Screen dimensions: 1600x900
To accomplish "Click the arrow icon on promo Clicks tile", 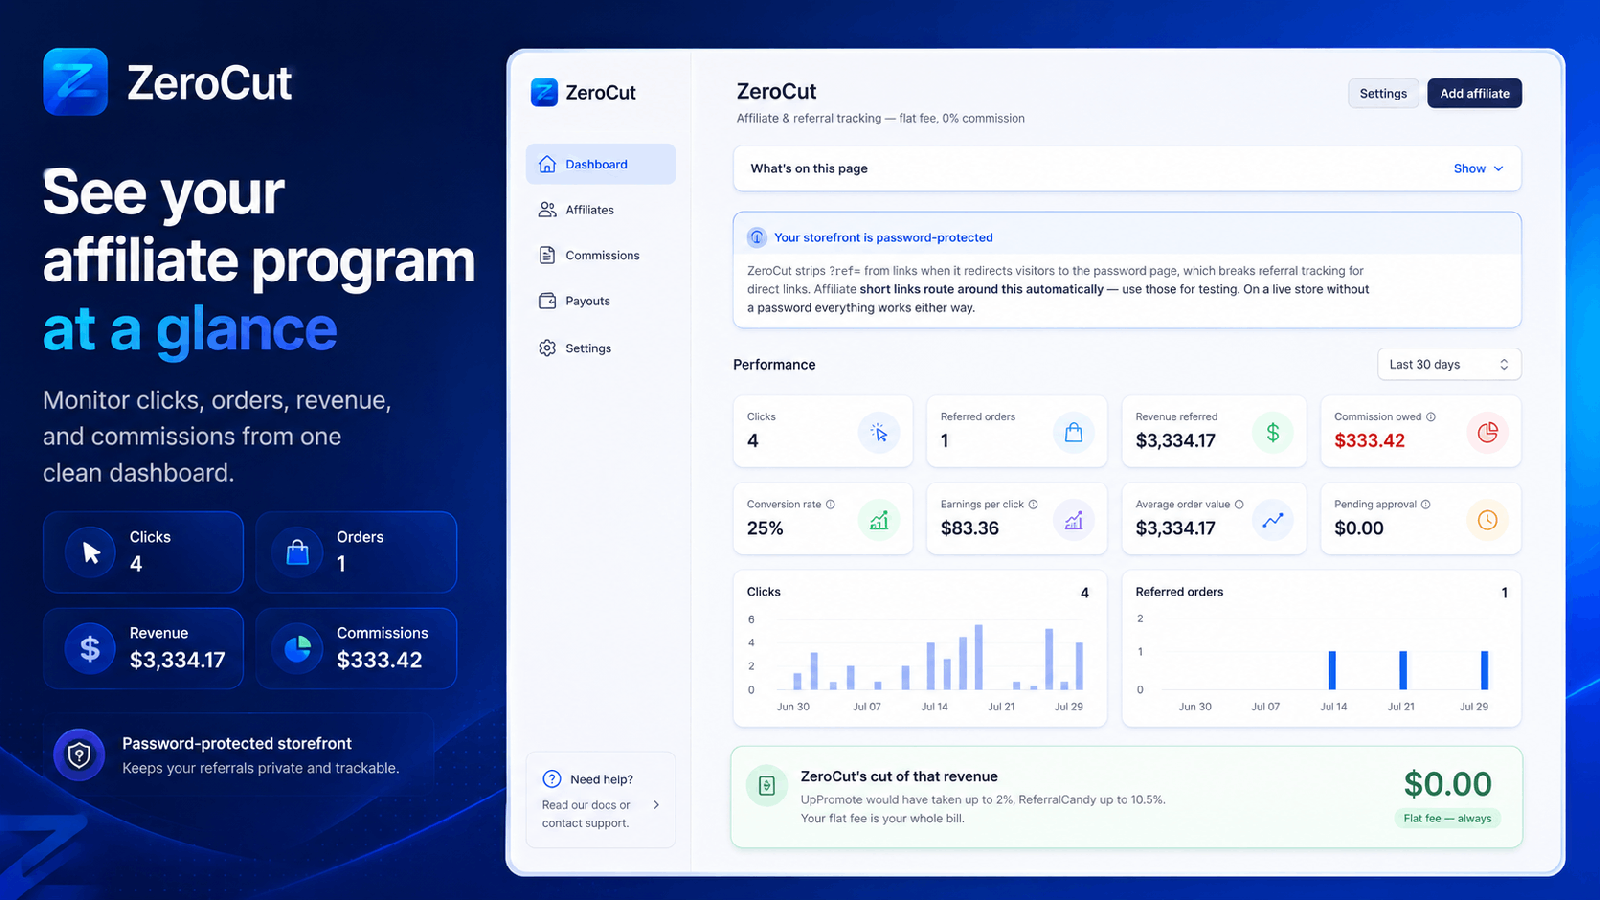I will (x=91, y=552).
